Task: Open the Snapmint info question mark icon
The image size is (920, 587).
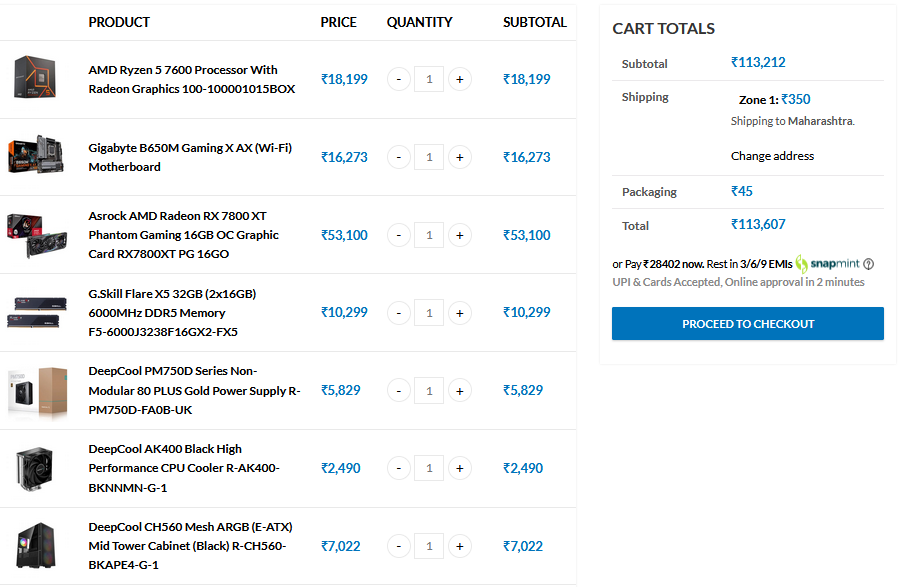Action: (868, 264)
